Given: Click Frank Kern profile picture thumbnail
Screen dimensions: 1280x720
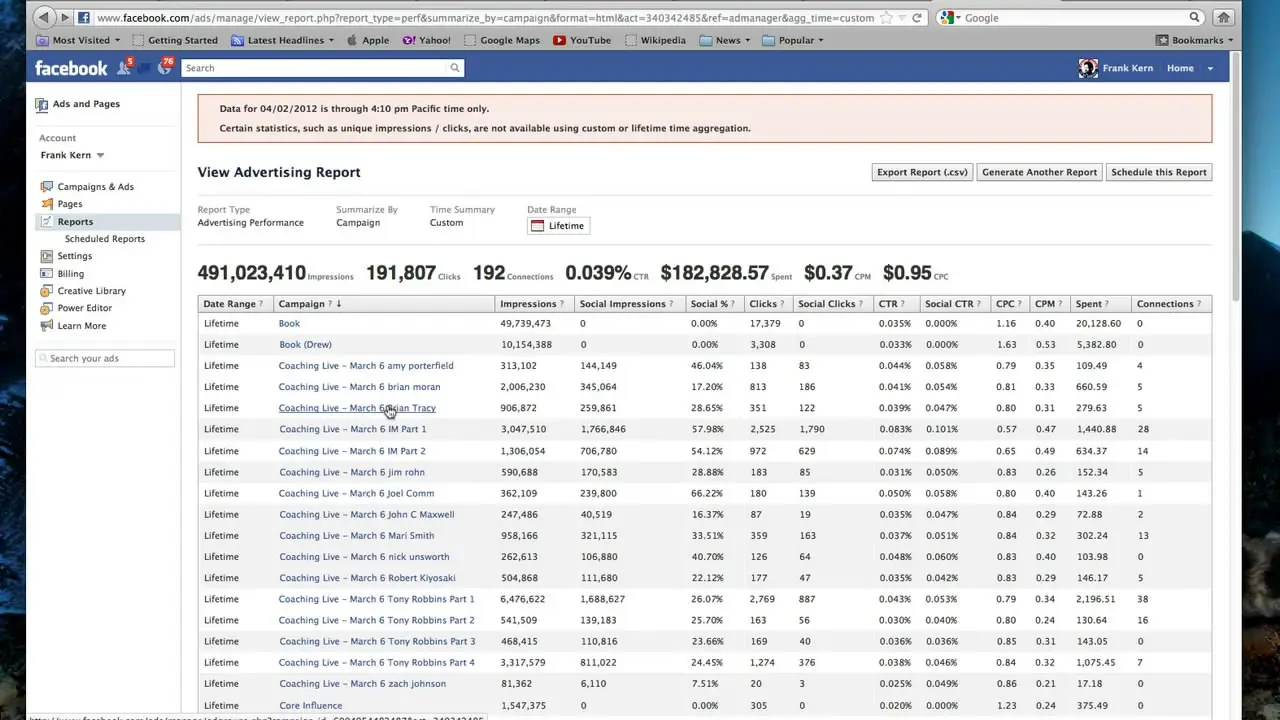Looking at the screenshot, I should [x=1088, y=68].
